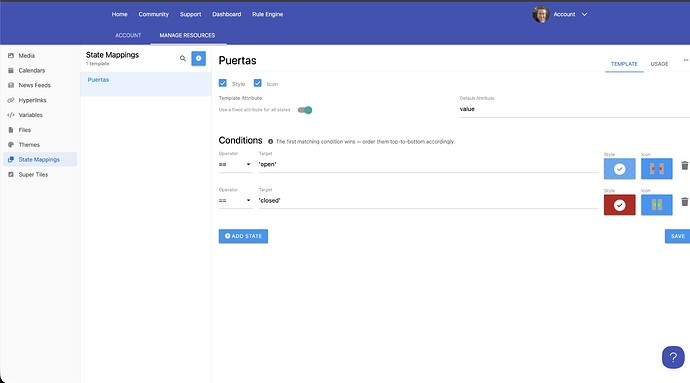Delete the 'closed' condition row
Image resolution: width=690 pixels, height=383 pixels.
point(684,202)
